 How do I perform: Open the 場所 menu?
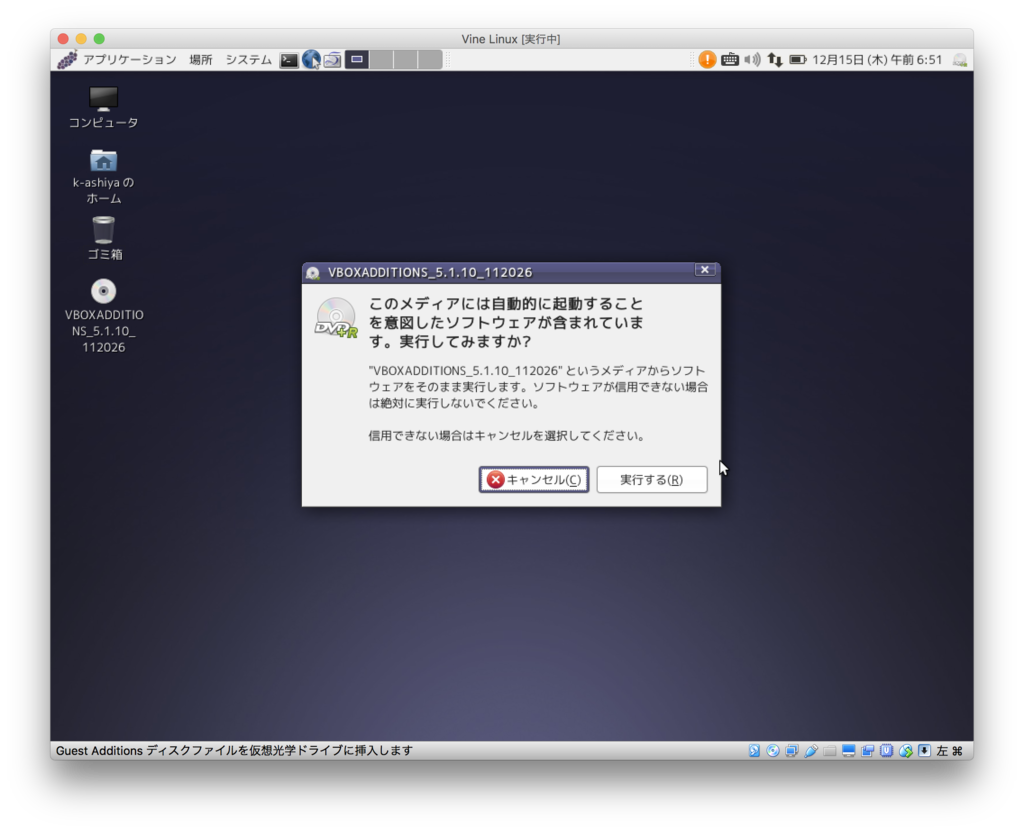200,59
